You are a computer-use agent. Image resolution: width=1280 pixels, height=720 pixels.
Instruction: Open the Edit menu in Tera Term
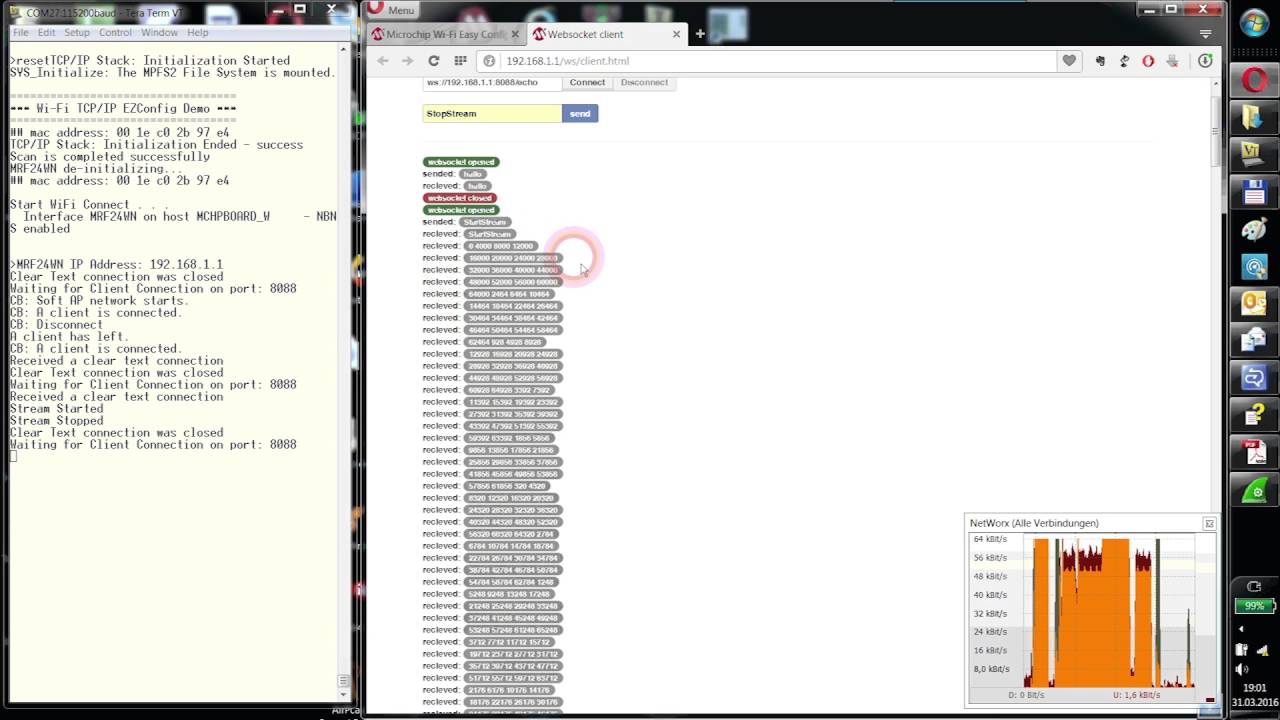tap(46, 33)
